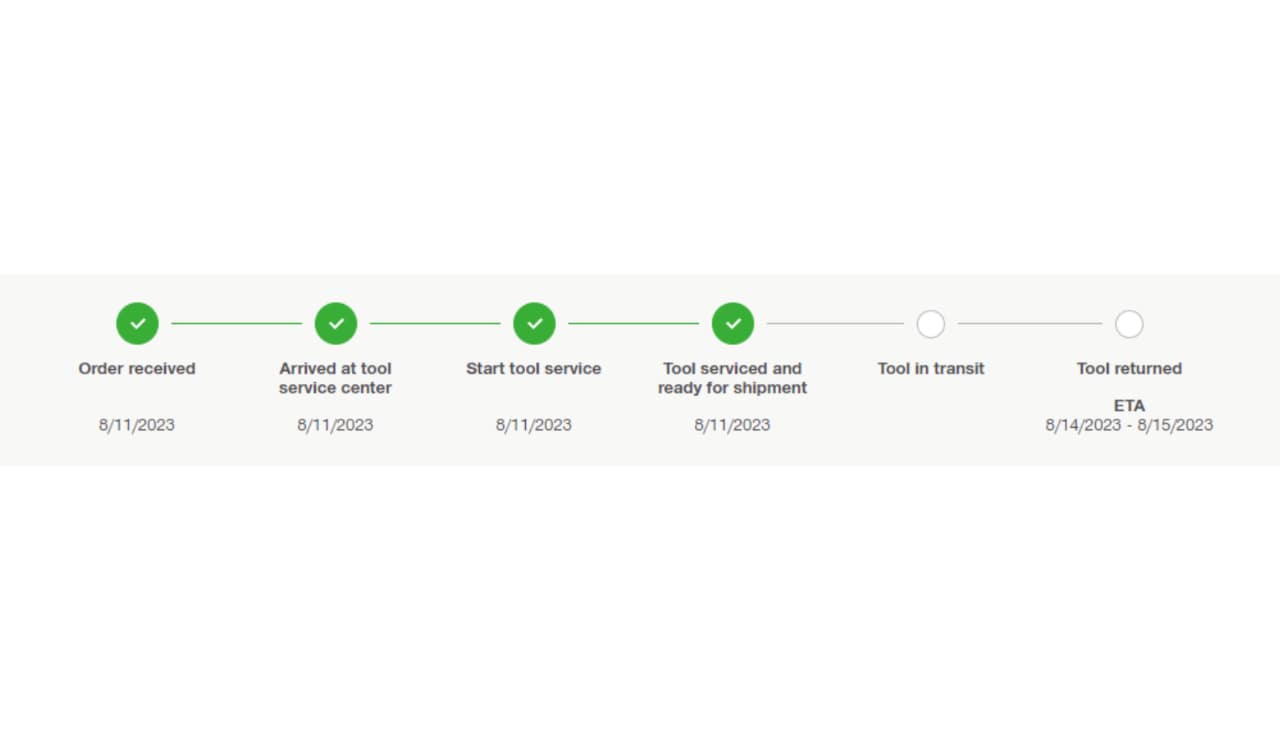Screen dimensions: 1280x731
Task: Click the date under Order received
Action: [x=137, y=425]
